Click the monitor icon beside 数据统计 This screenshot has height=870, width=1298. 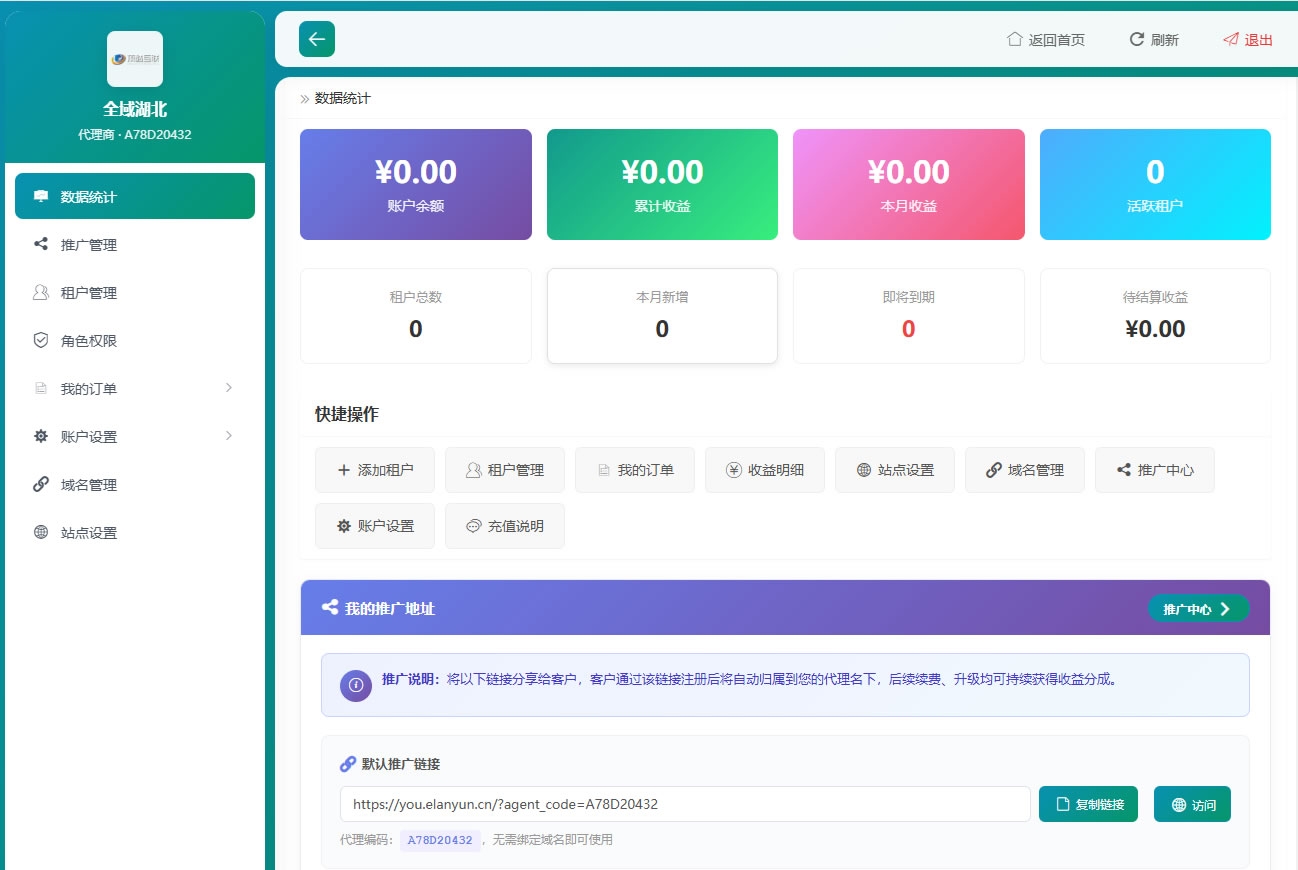pos(41,196)
